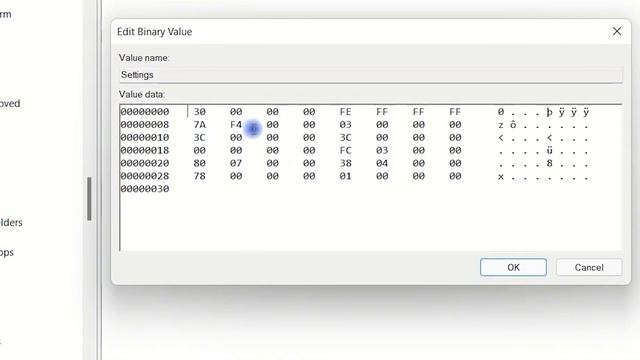Viewport: 640px width, 360px height.
Task: Select the 01 byte in row 00000028
Action: 345,176
